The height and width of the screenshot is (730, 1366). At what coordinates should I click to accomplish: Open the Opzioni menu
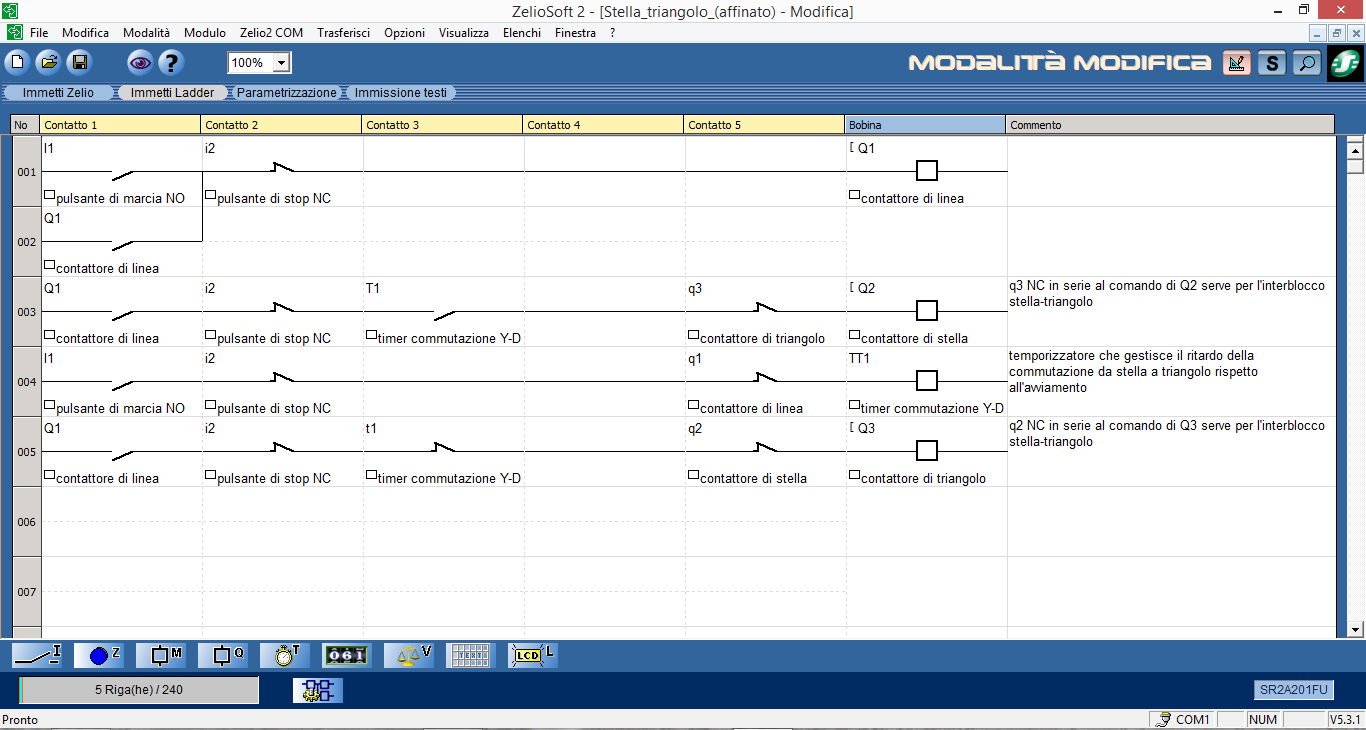click(404, 33)
